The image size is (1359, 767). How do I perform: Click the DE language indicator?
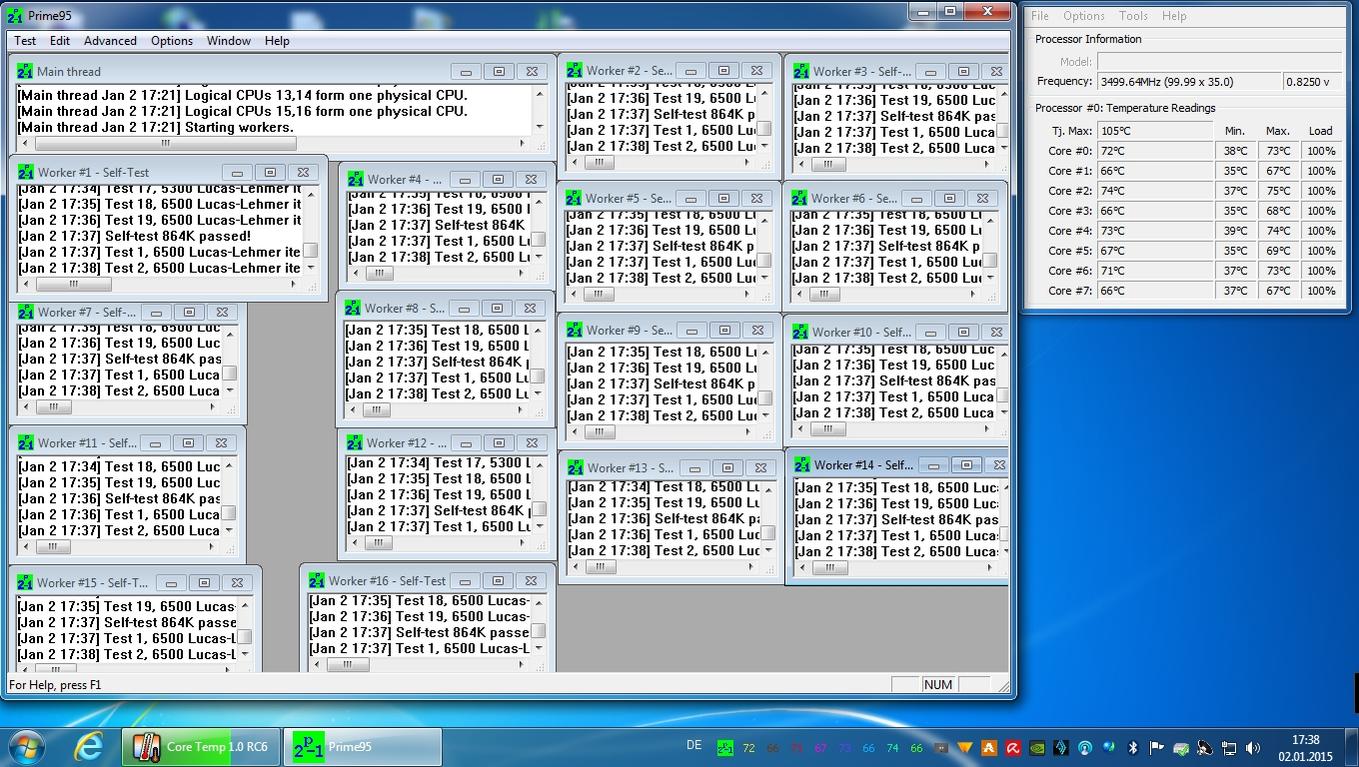click(694, 745)
